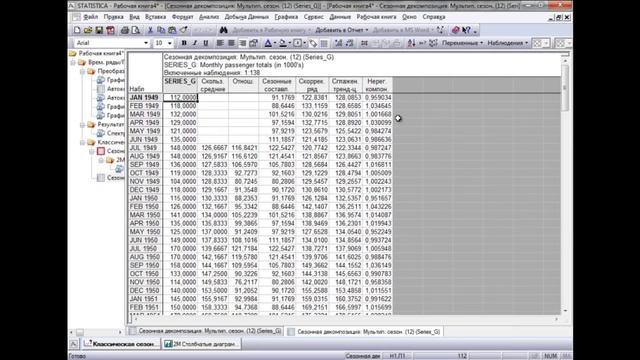Open the borders dropdown arrow
This screenshot has width=640, height=360.
(304, 43)
